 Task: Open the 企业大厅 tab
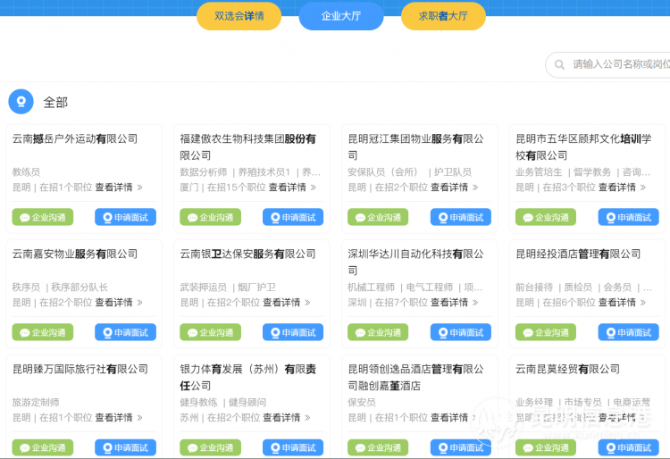pyautogui.click(x=340, y=16)
